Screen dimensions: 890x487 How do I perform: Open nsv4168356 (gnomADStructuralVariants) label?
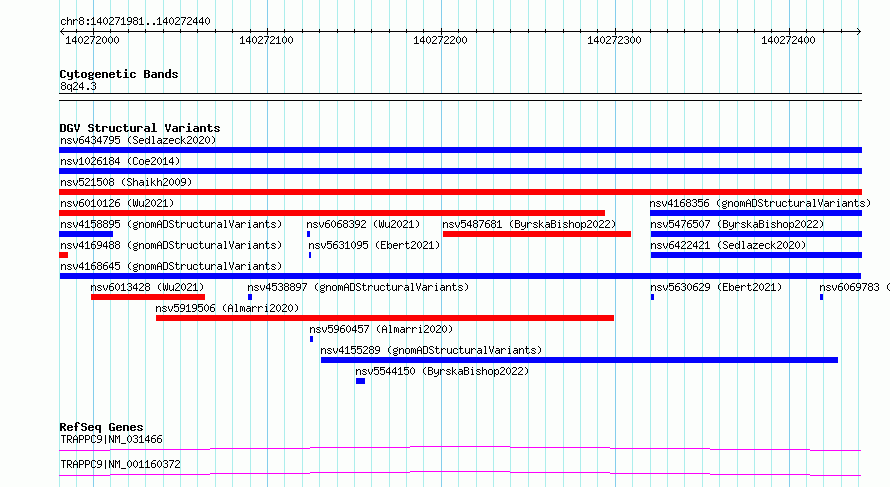coord(760,203)
